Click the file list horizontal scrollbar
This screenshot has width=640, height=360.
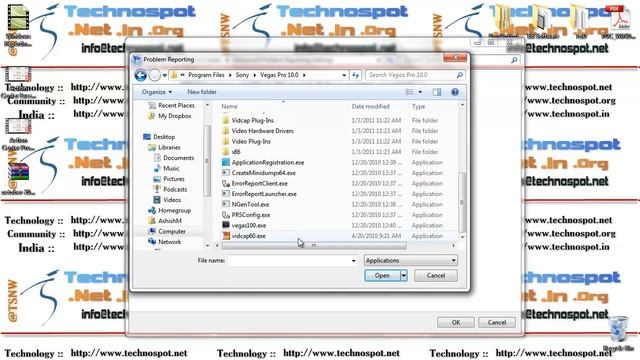(313, 245)
